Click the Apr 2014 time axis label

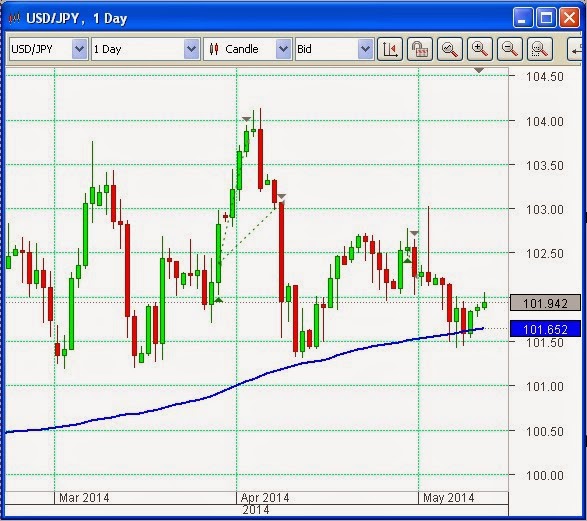pyautogui.click(x=265, y=498)
